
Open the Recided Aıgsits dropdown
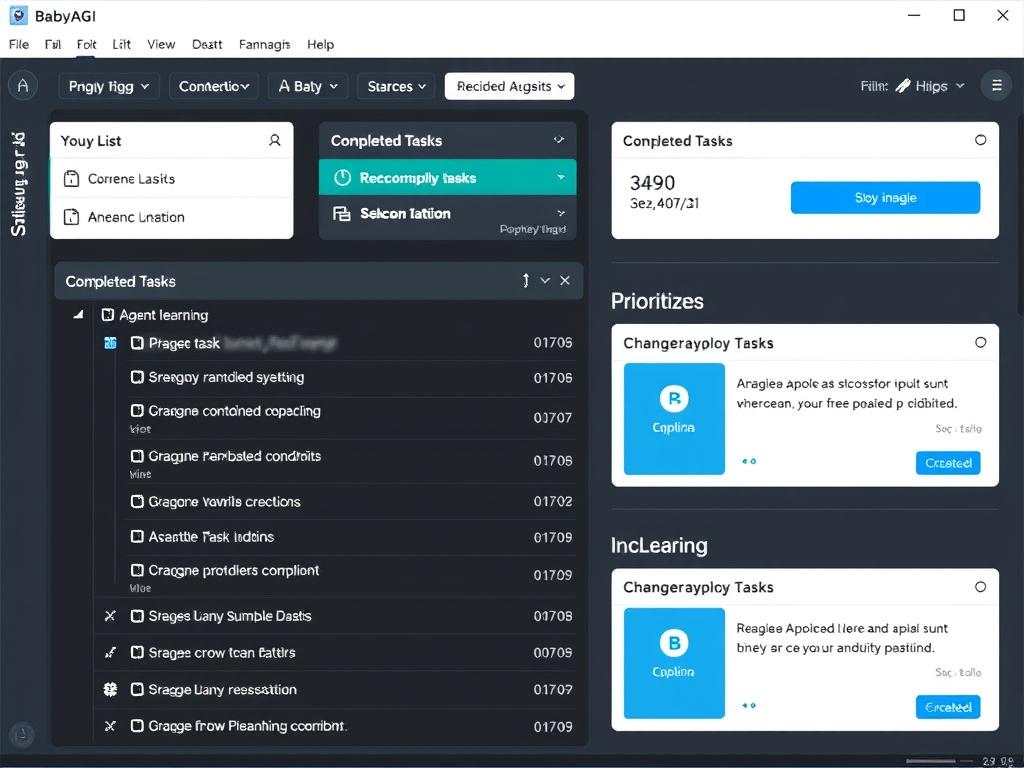[x=509, y=86]
